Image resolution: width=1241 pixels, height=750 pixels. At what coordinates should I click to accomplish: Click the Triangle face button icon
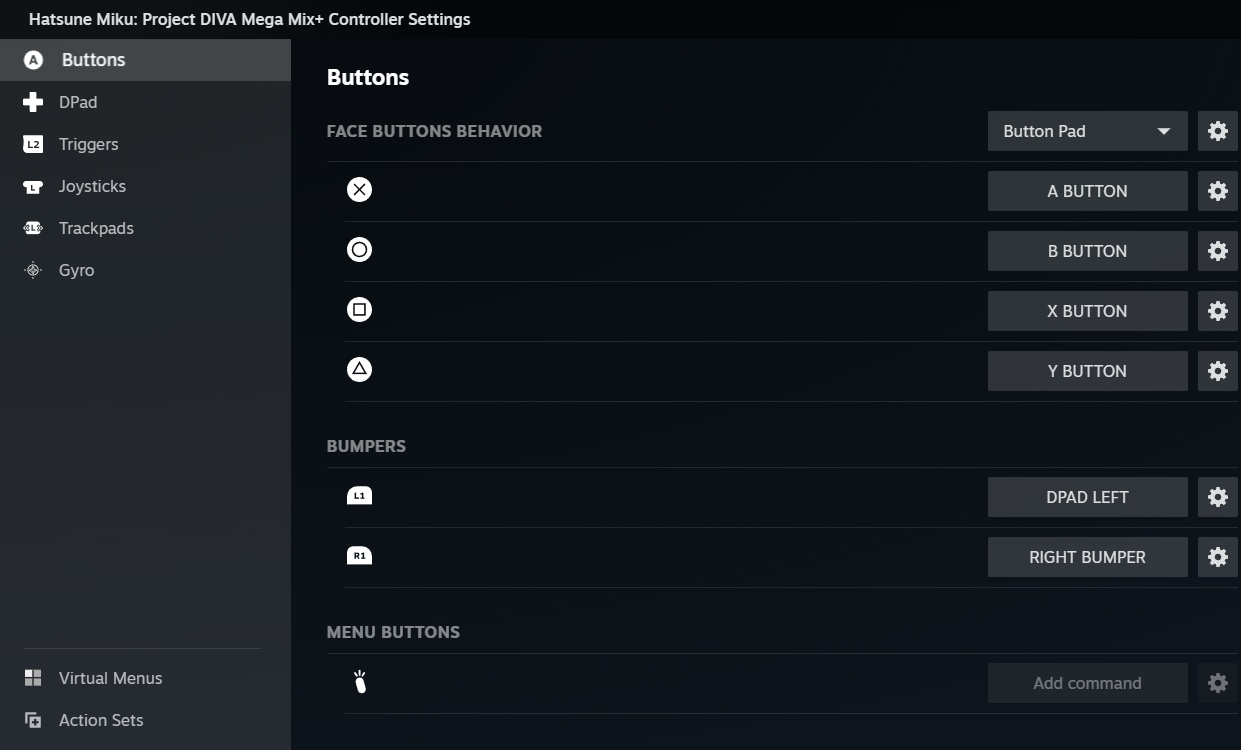[x=359, y=370]
